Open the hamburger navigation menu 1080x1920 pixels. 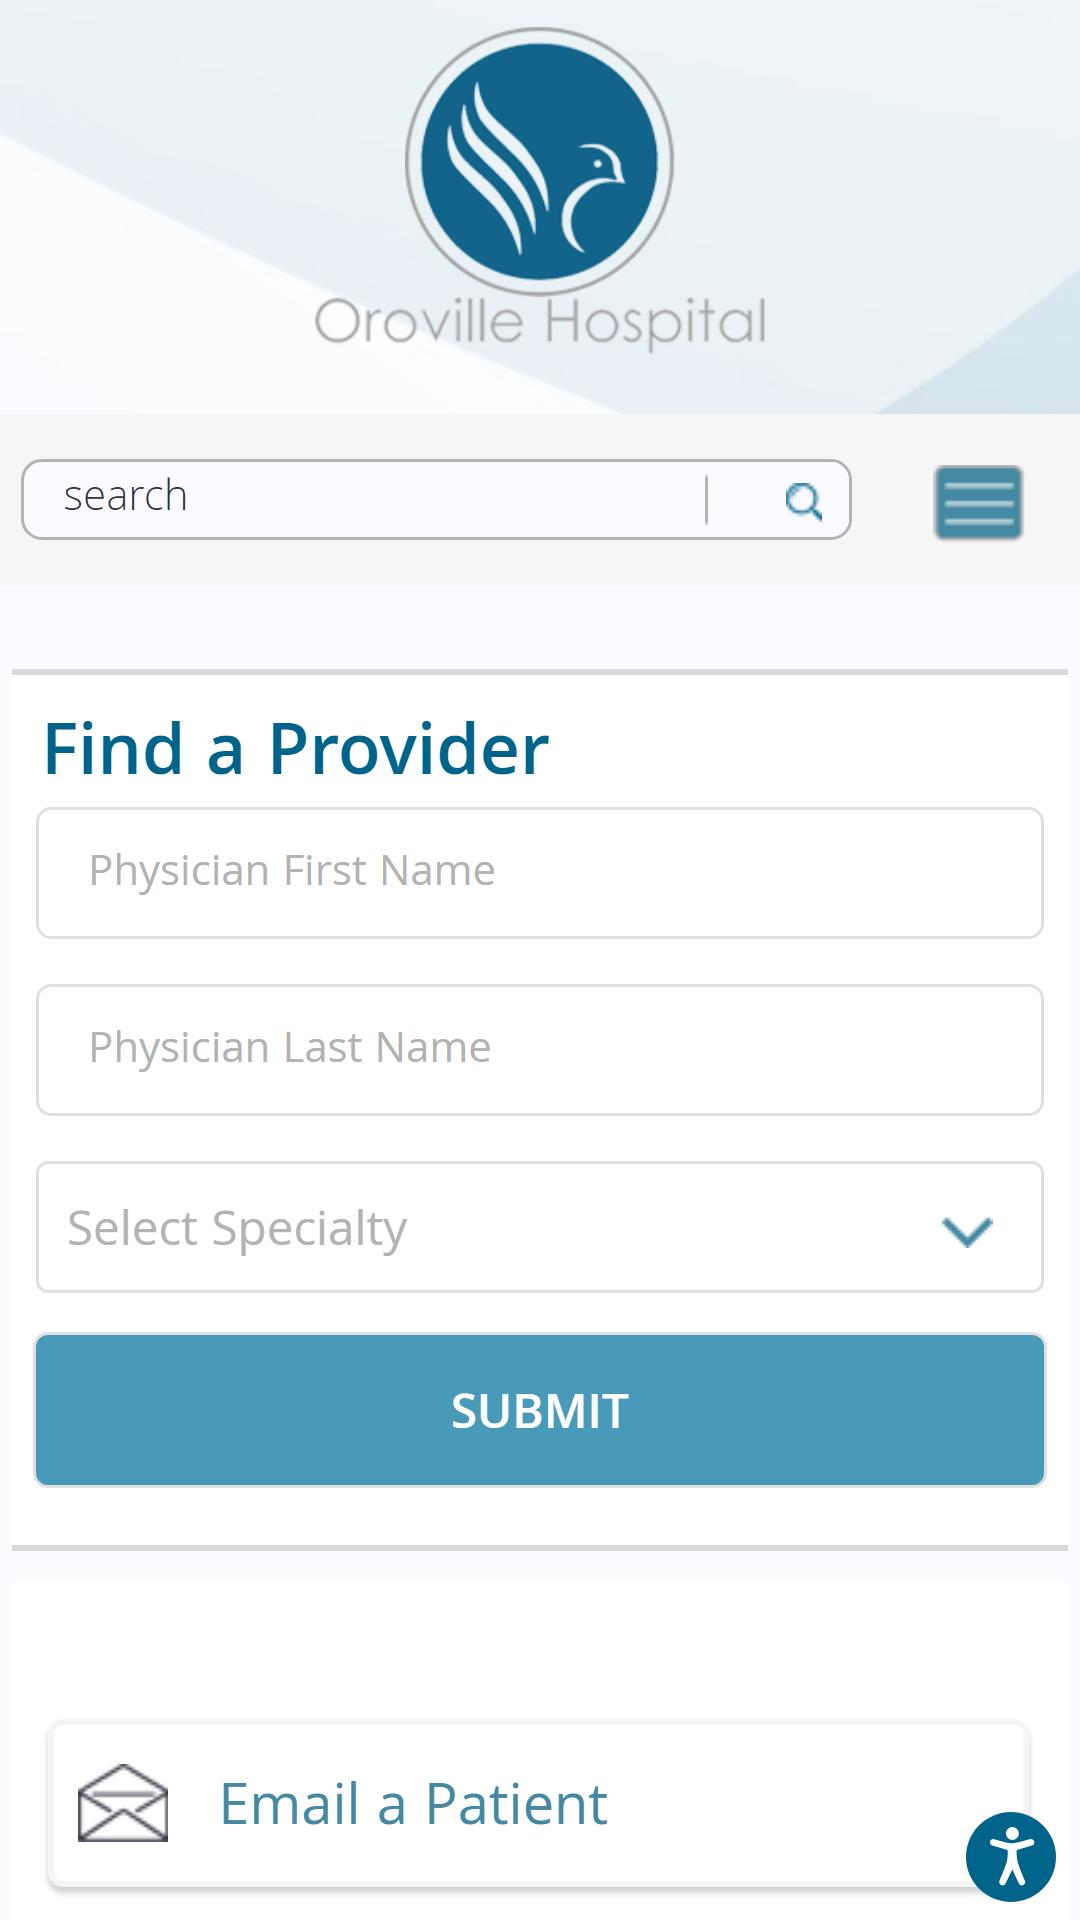(978, 502)
